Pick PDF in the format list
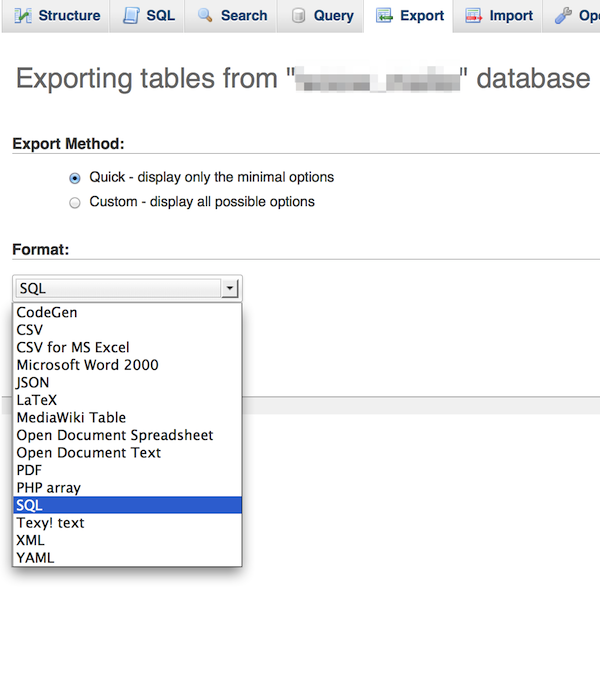This screenshot has height=692, width=600. 29,470
